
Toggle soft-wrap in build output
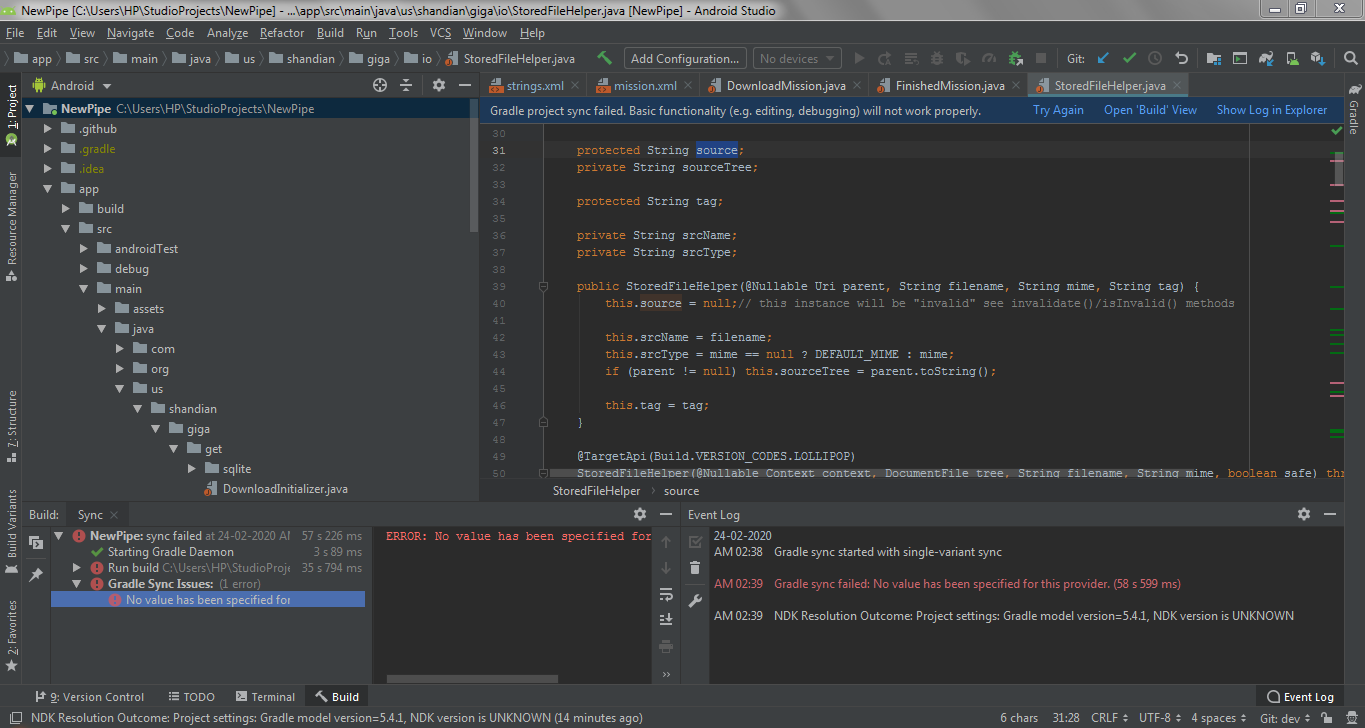pyautogui.click(x=666, y=595)
